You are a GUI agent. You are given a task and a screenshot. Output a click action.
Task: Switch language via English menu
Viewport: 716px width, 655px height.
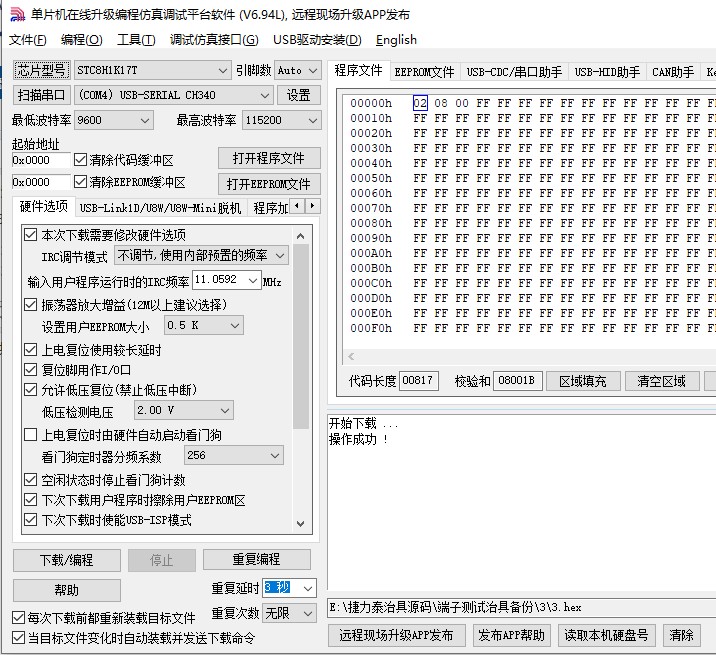396,40
